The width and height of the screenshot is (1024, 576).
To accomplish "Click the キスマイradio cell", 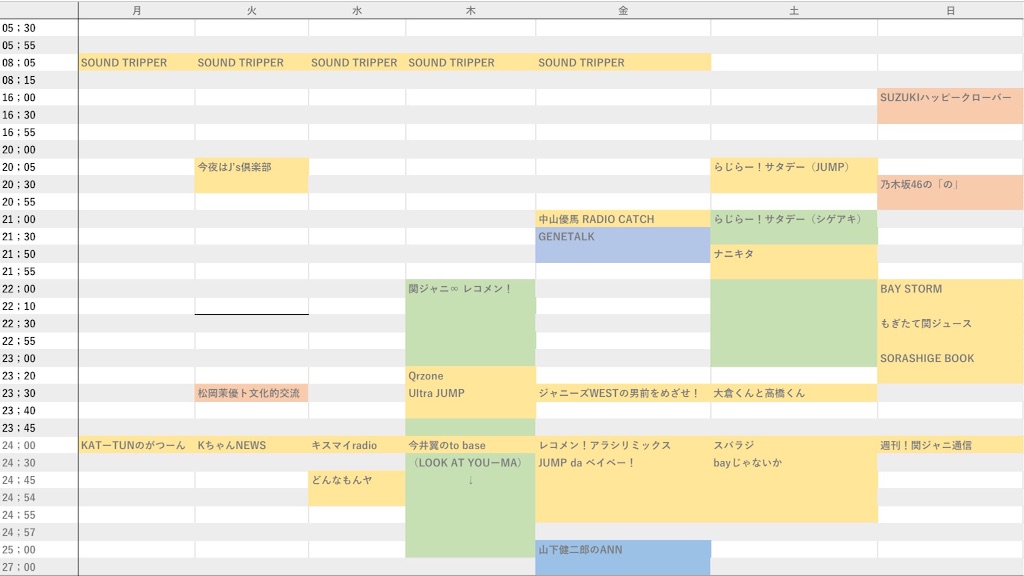I will pyautogui.click(x=357, y=445).
